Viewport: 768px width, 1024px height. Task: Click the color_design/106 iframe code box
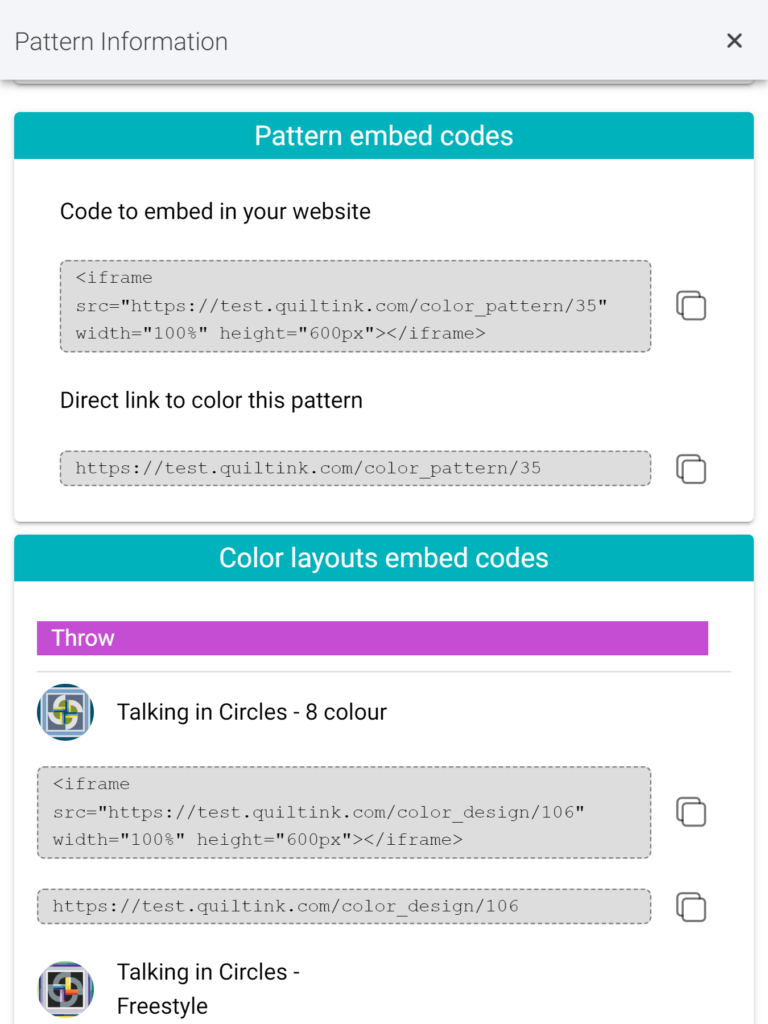pos(344,812)
